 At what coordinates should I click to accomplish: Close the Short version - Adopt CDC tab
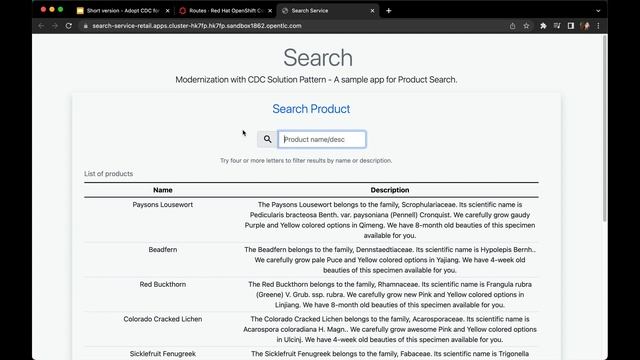tap(167, 11)
